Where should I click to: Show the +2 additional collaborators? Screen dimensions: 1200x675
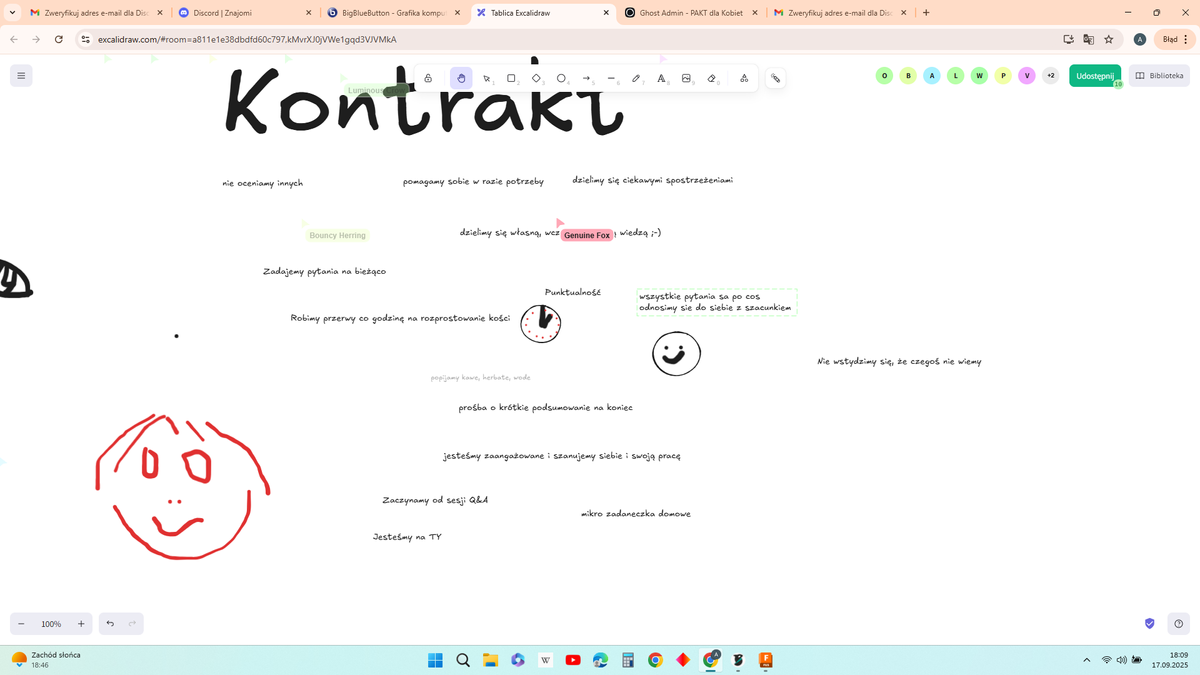pyautogui.click(x=1050, y=76)
